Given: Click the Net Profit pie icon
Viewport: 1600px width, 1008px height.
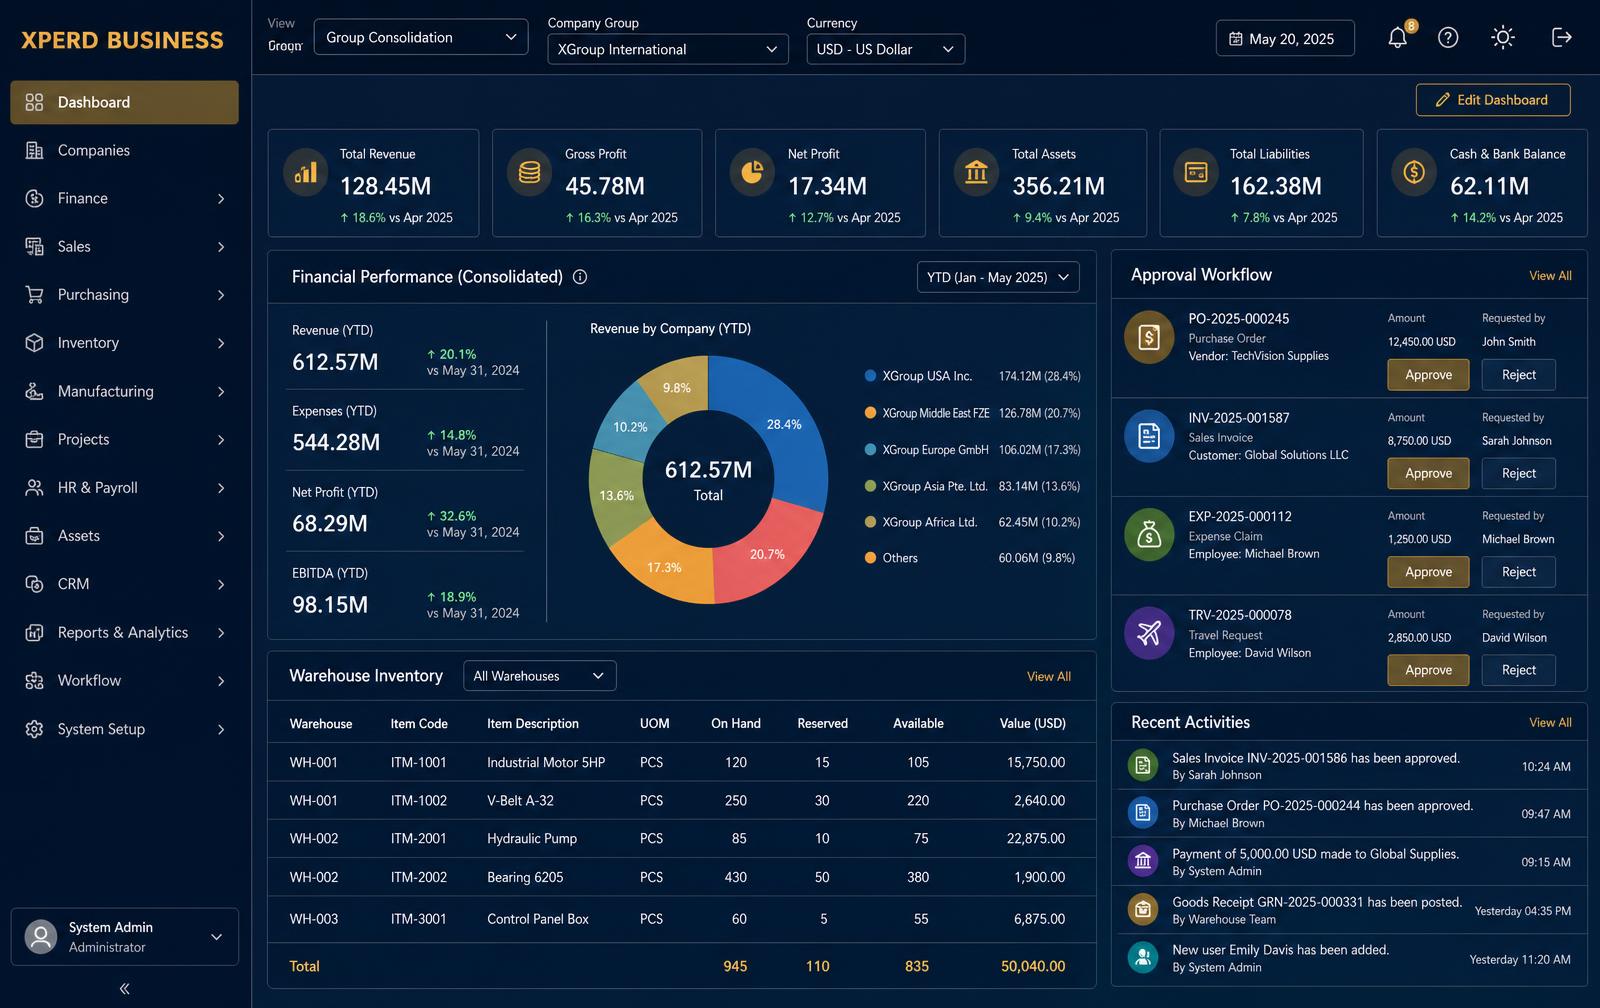Looking at the screenshot, I should click(x=753, y=173).
